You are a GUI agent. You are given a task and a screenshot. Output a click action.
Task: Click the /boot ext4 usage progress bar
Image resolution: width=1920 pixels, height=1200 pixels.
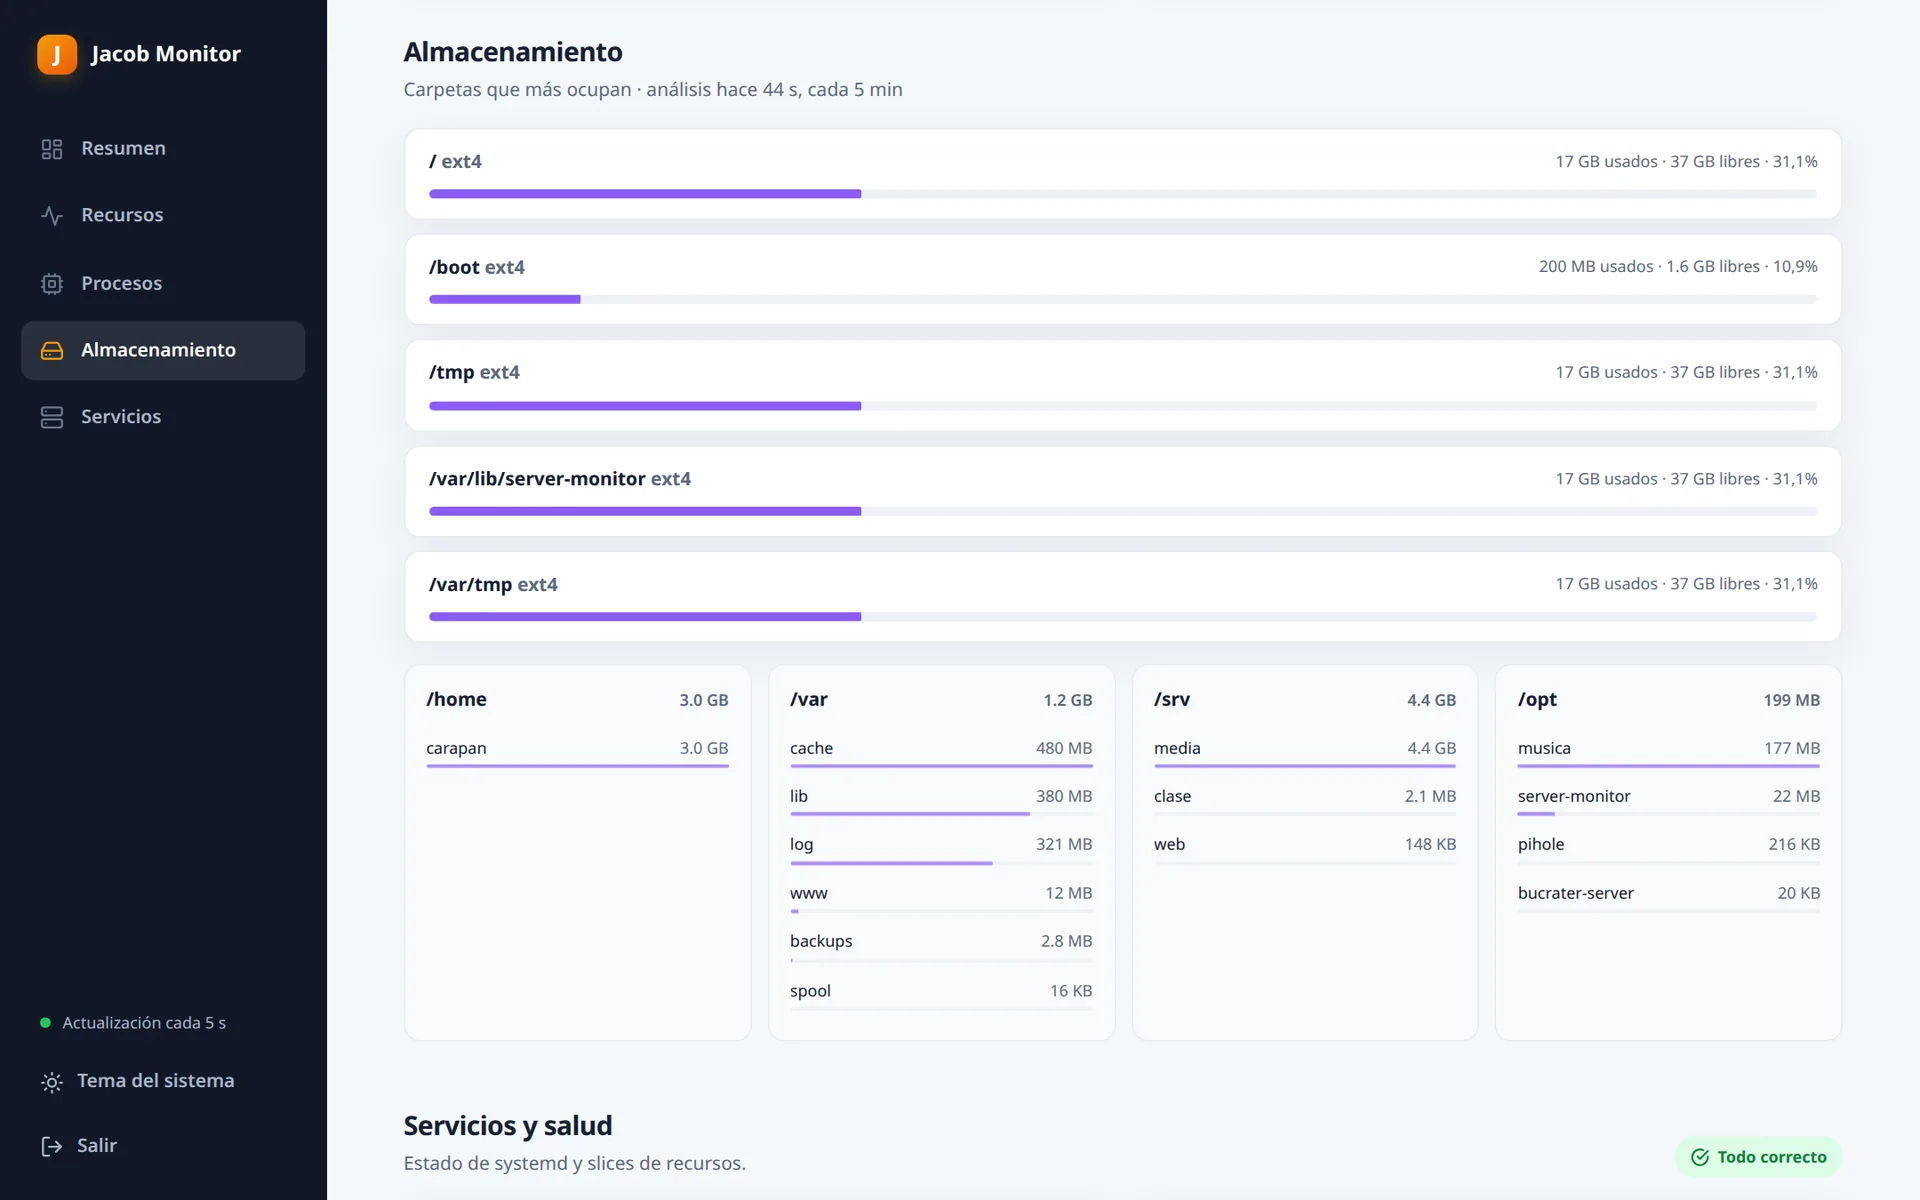tap(1123, 299)
